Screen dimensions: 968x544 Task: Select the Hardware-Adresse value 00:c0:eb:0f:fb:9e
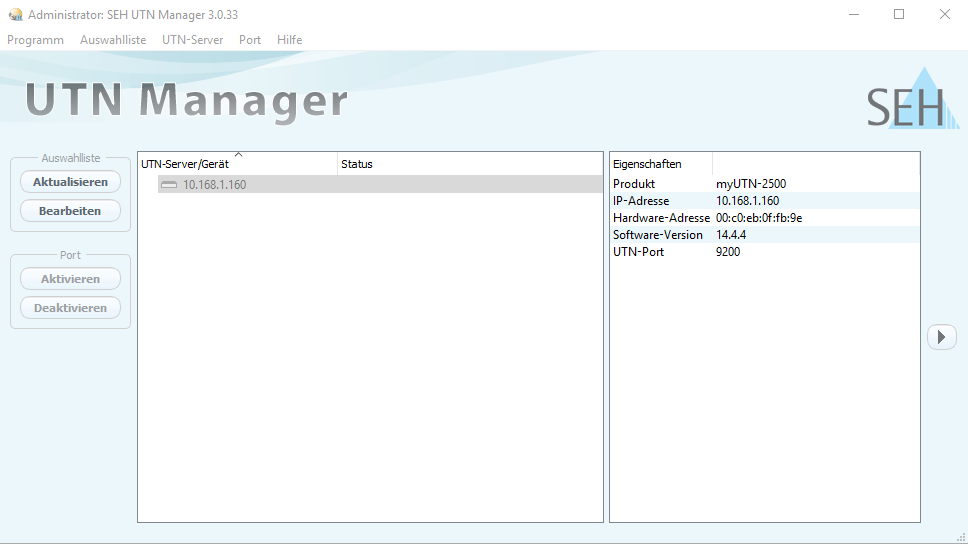pos(759,218)
